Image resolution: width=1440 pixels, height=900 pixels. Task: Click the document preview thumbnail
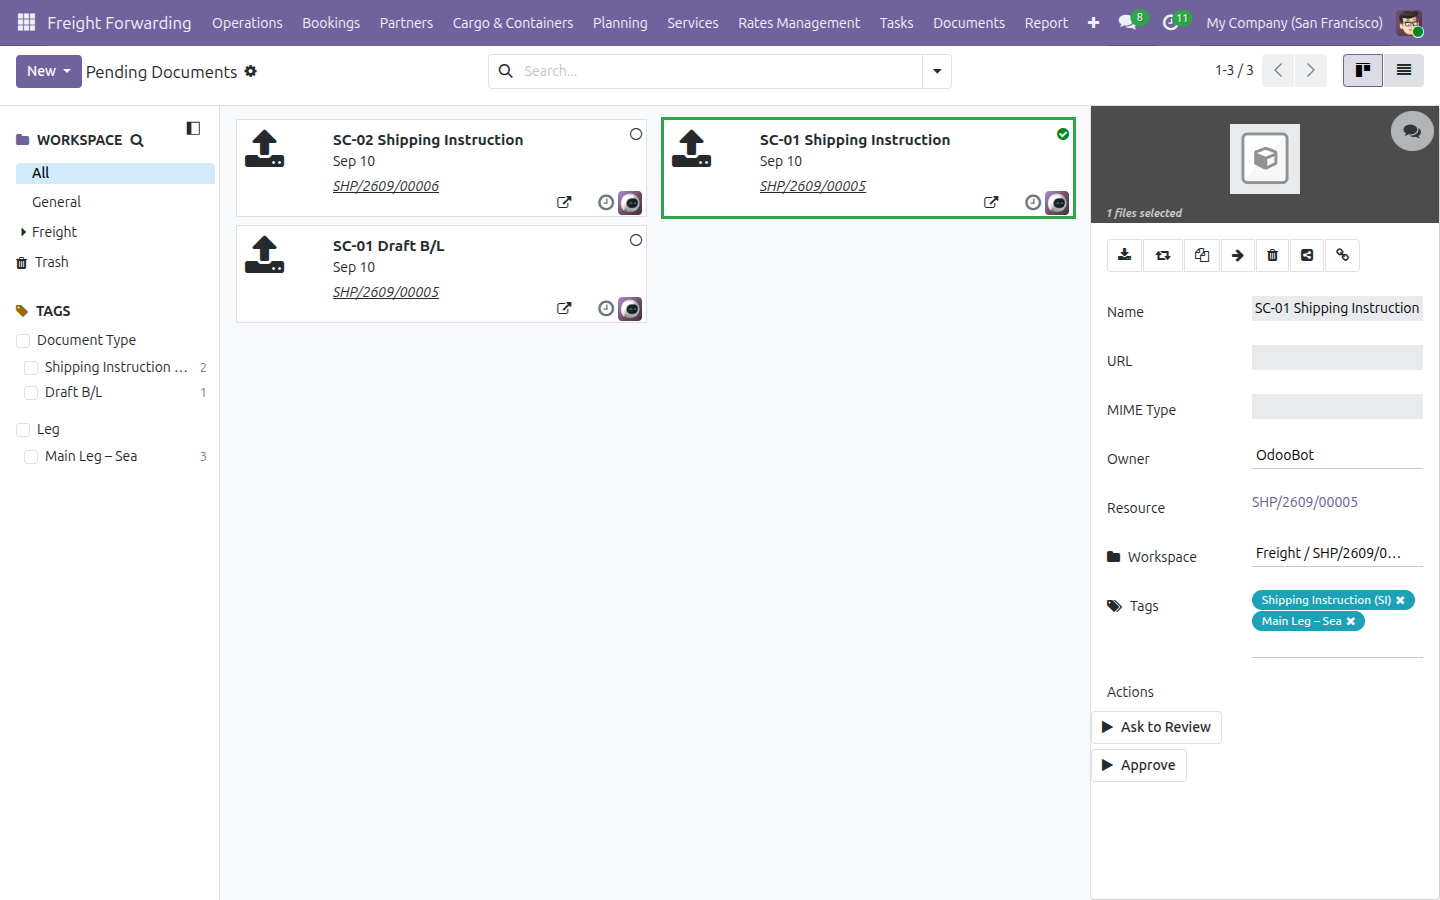coord(1265,159)
